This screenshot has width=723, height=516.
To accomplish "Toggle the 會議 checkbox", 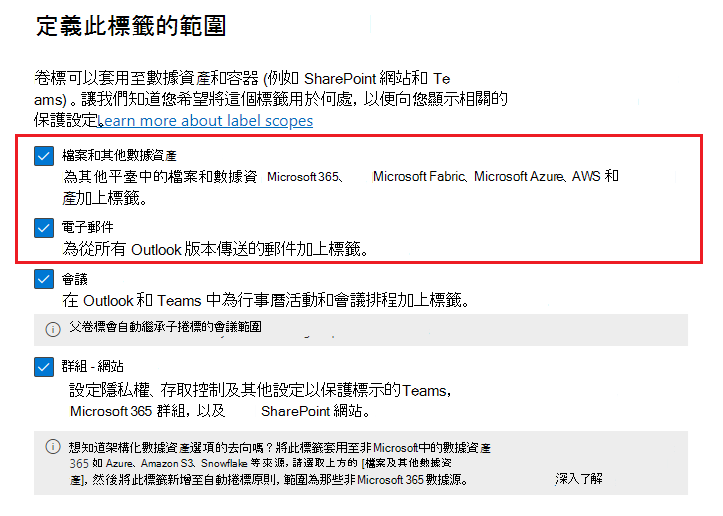I will 44,279.
